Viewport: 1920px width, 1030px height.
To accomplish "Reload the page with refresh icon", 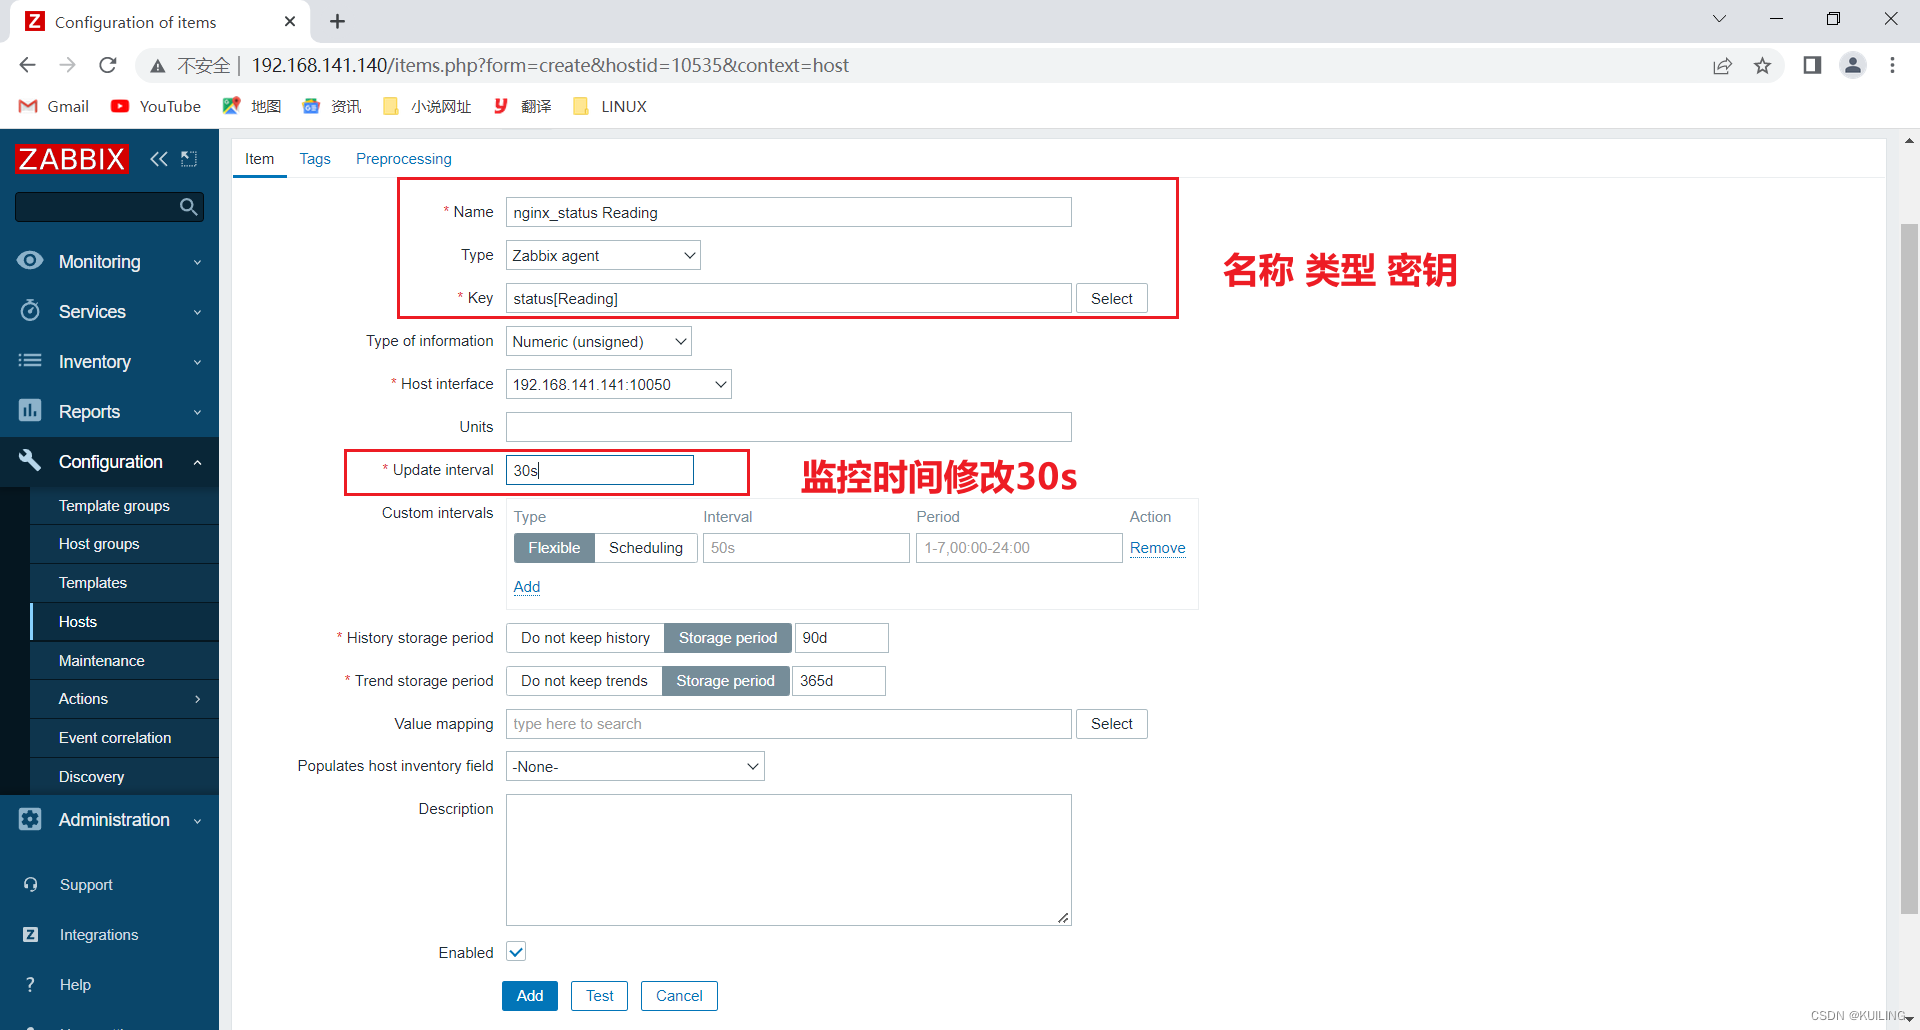I will pos(108,65).
